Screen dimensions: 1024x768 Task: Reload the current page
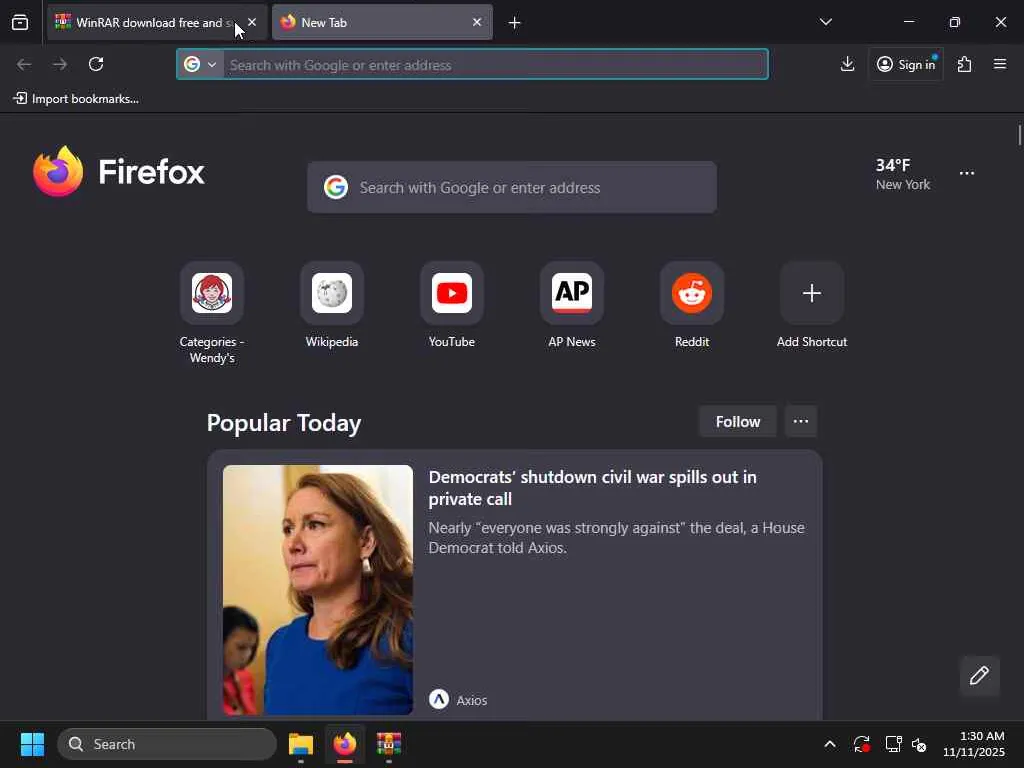(x=96, y=64)
